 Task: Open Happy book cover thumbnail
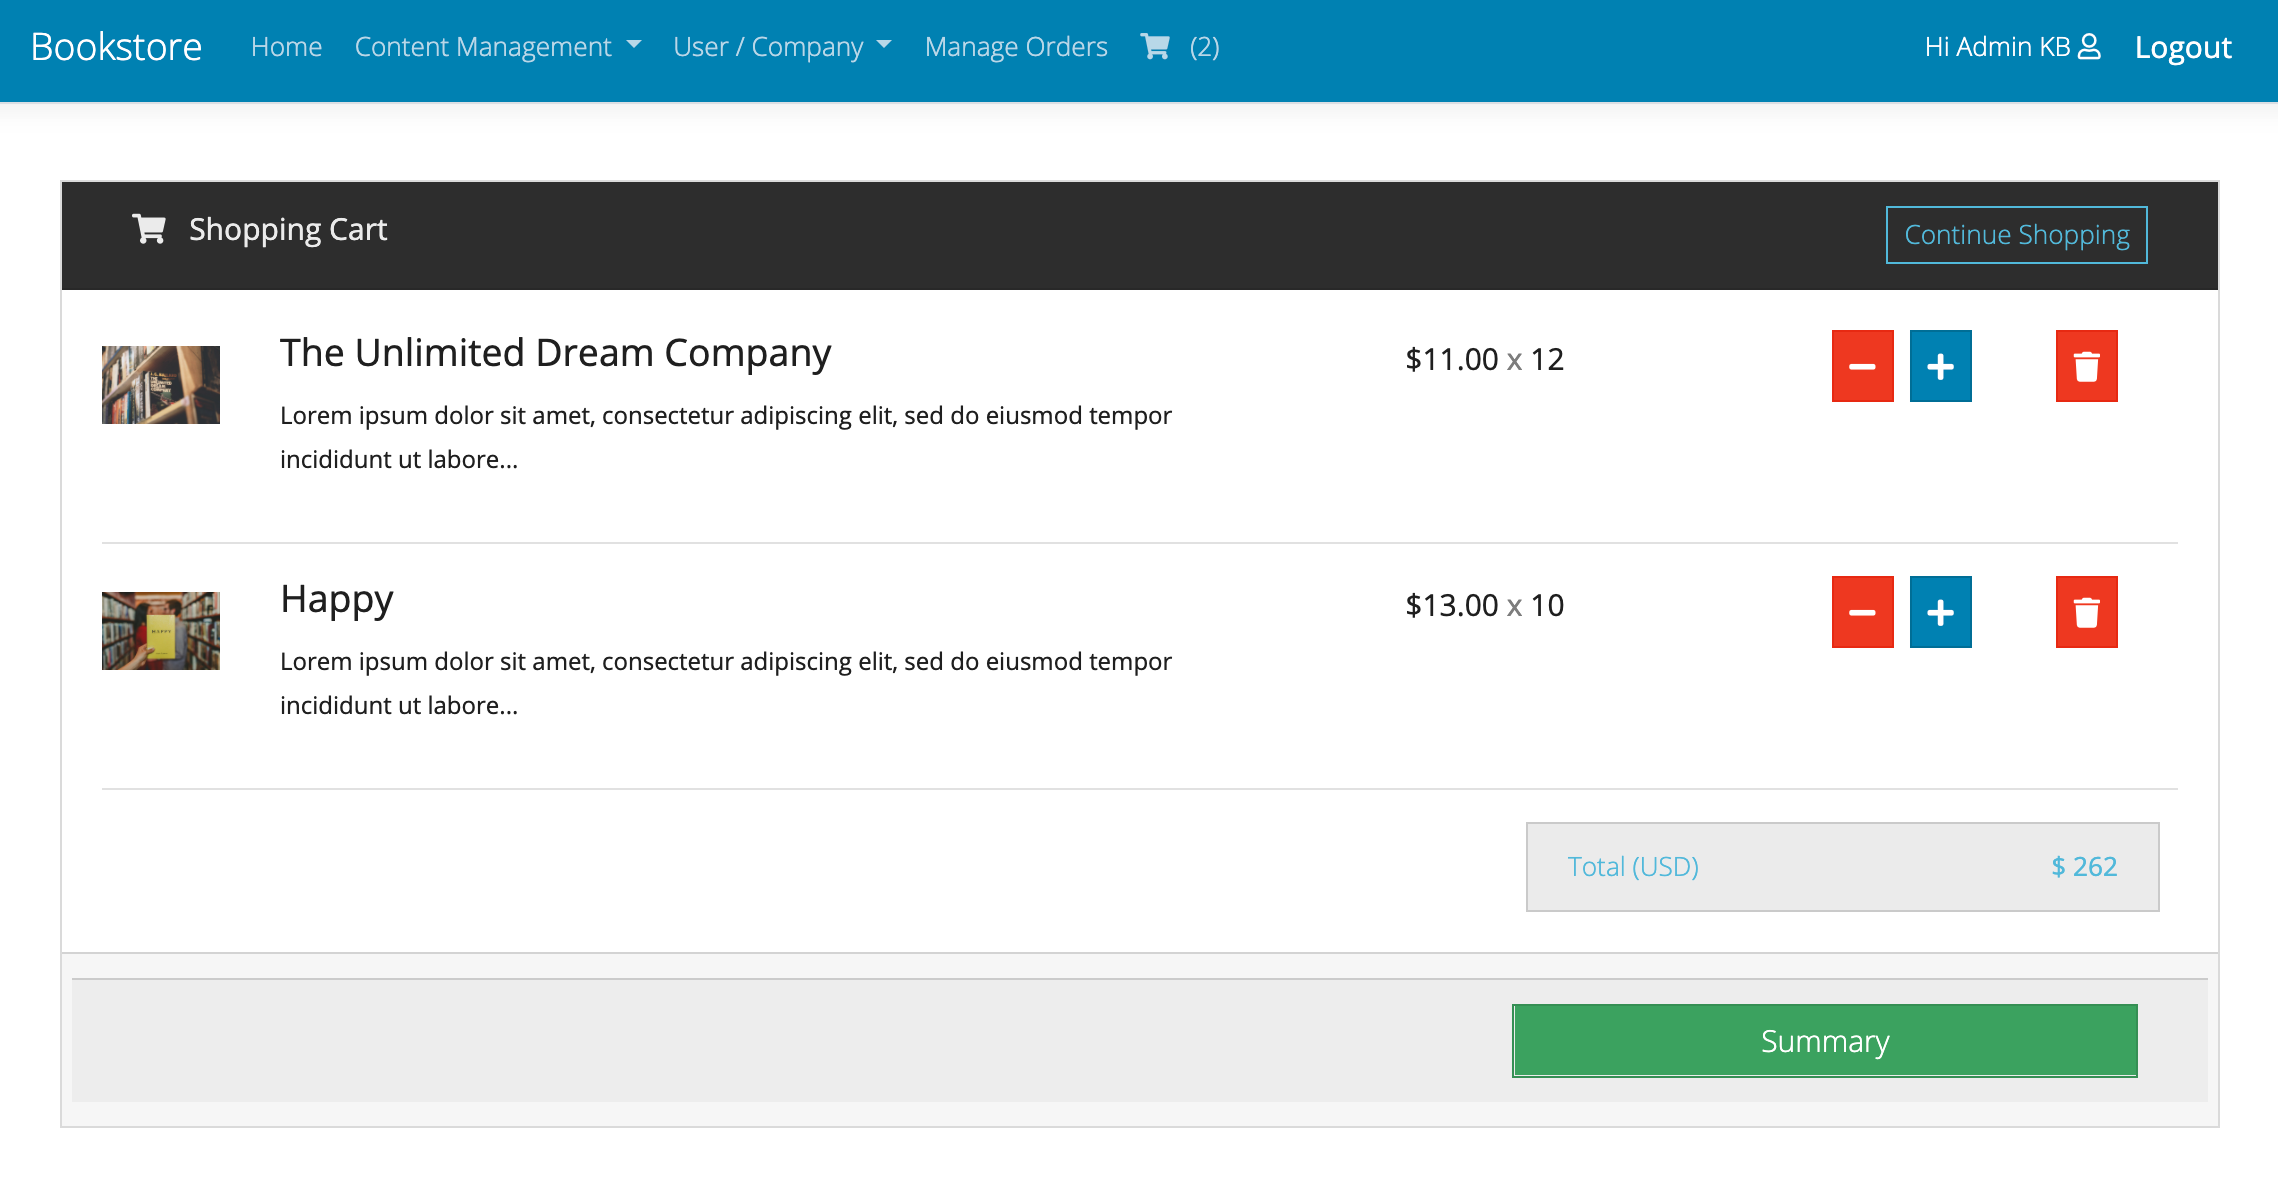point(161,631)
